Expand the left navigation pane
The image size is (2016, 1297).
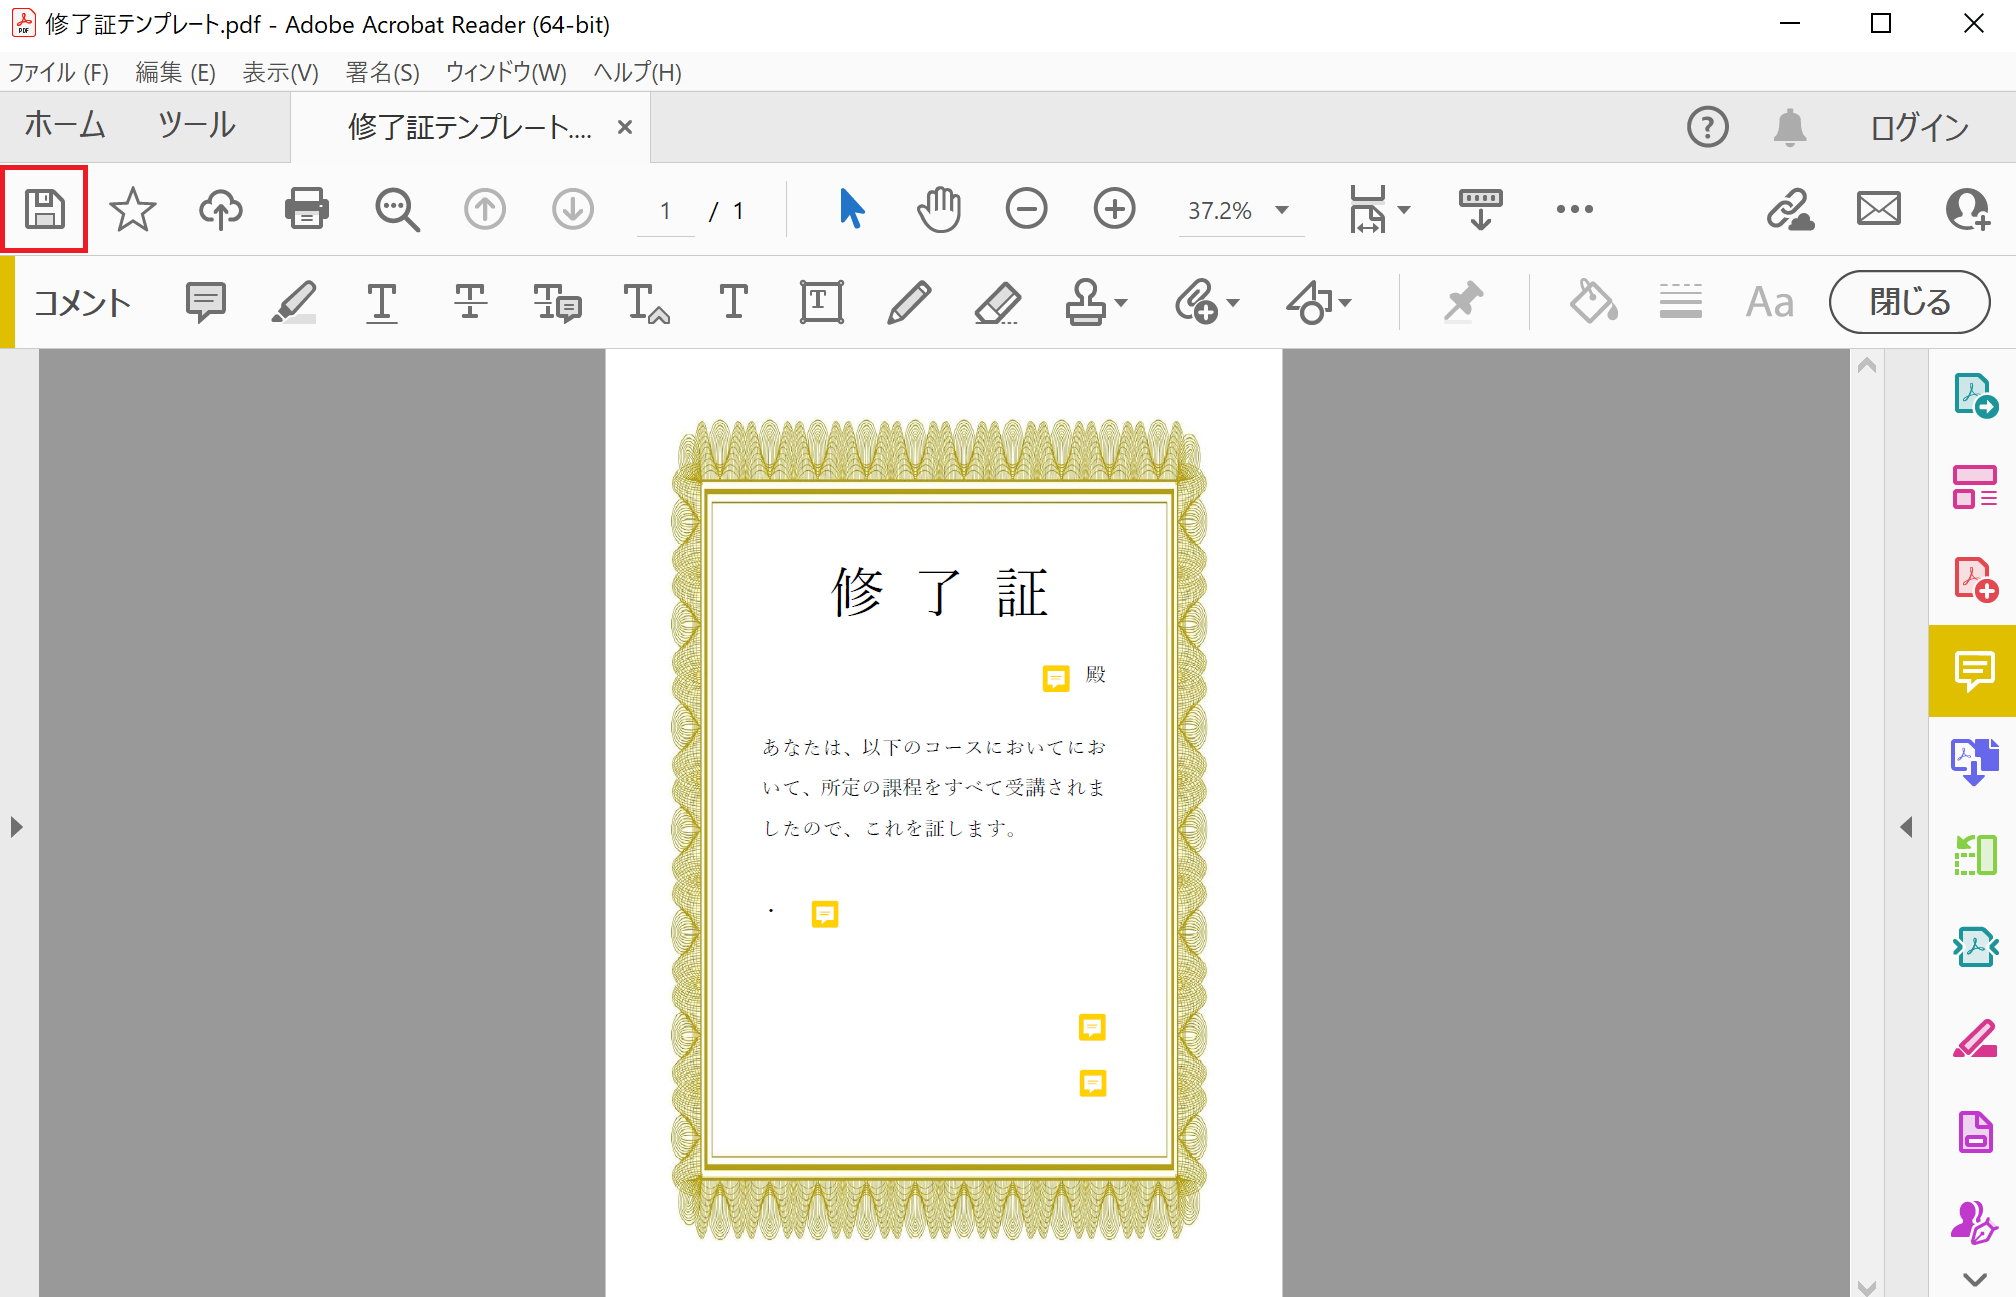click(x=16, y=827)
